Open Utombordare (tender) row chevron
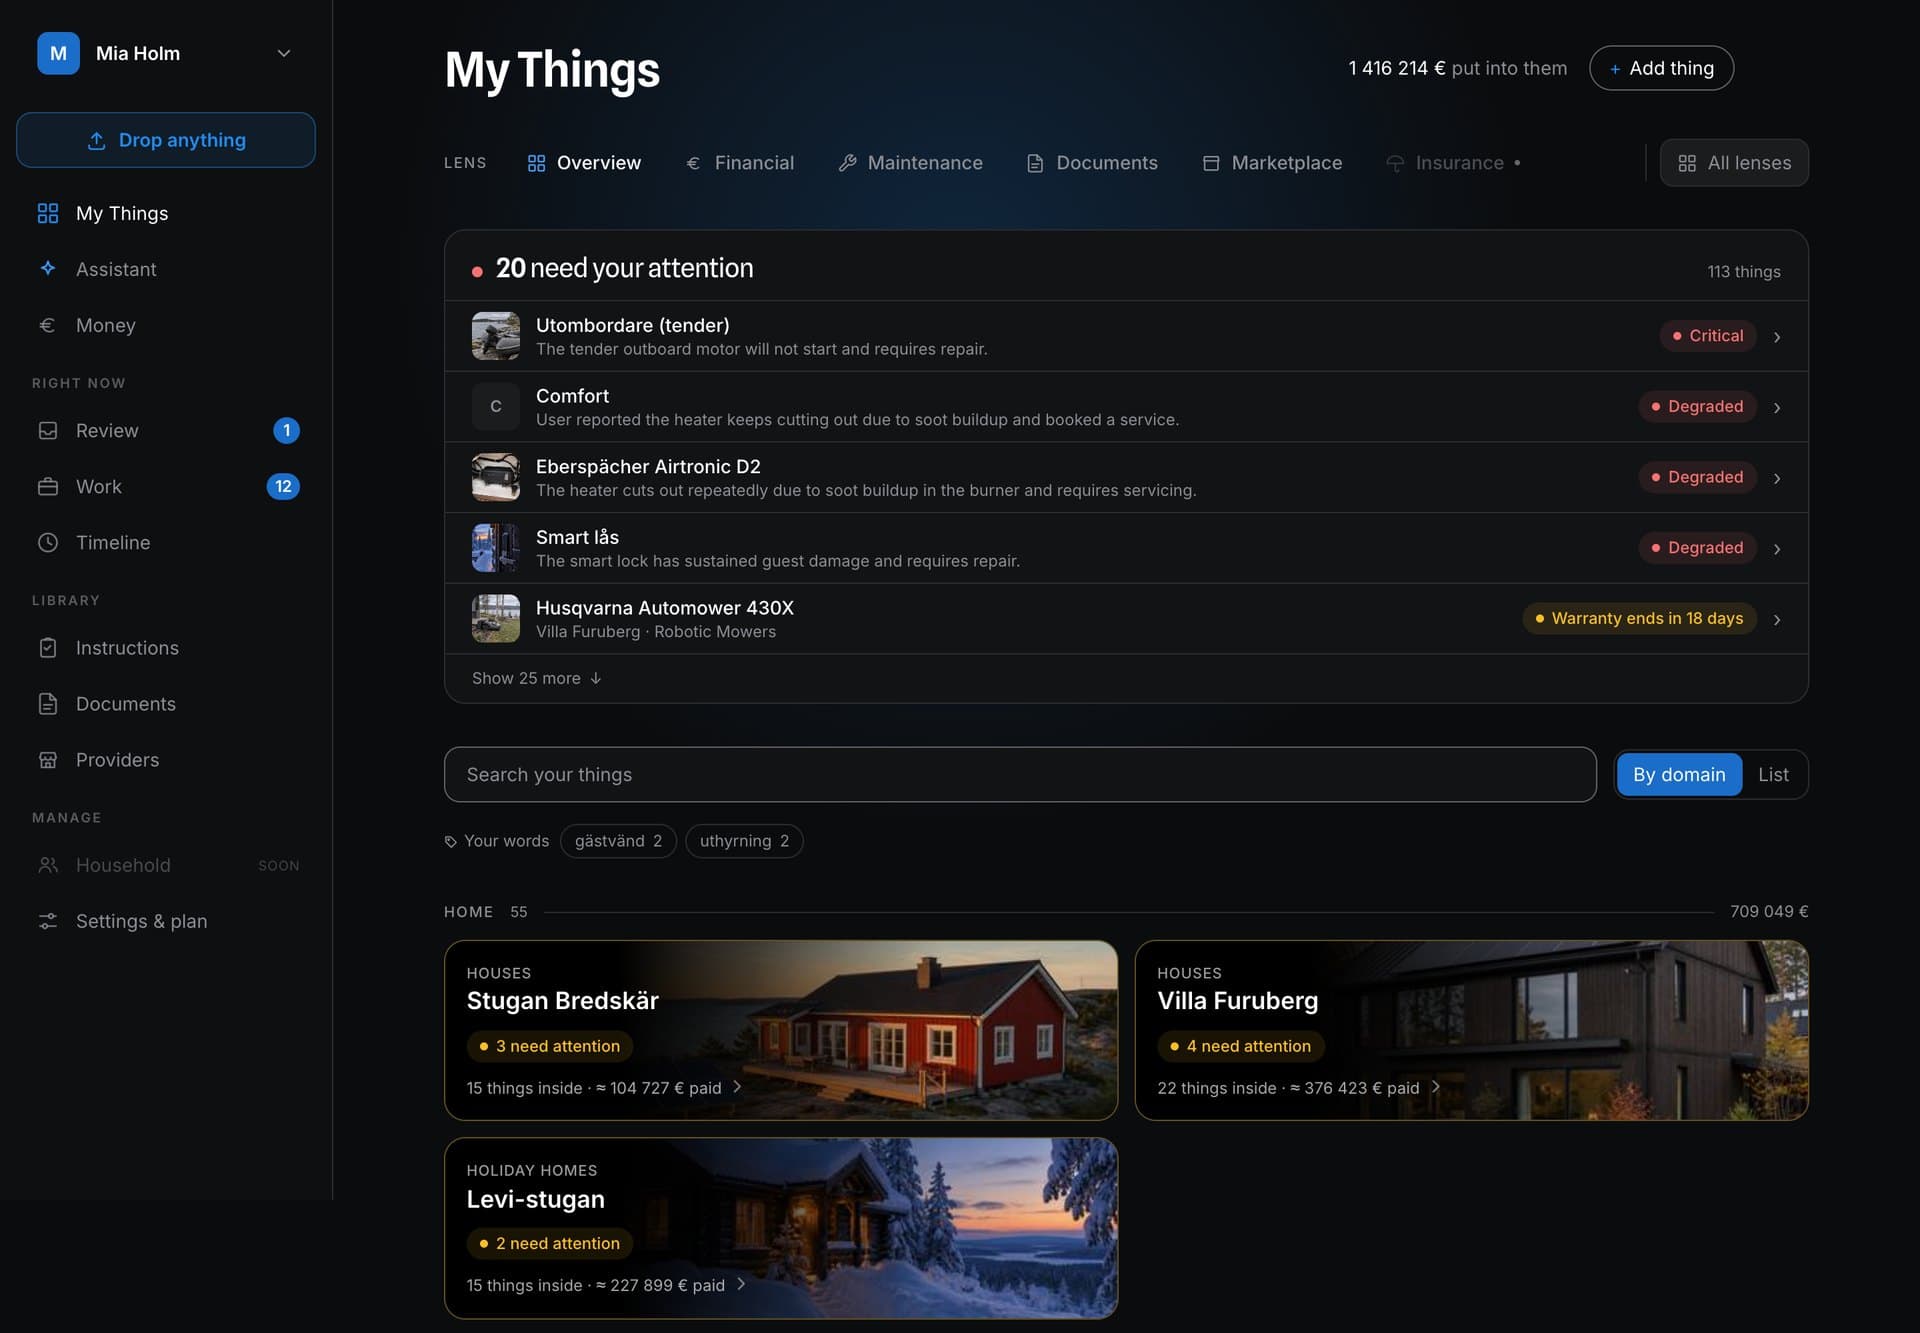 (x=1777, y=337)
